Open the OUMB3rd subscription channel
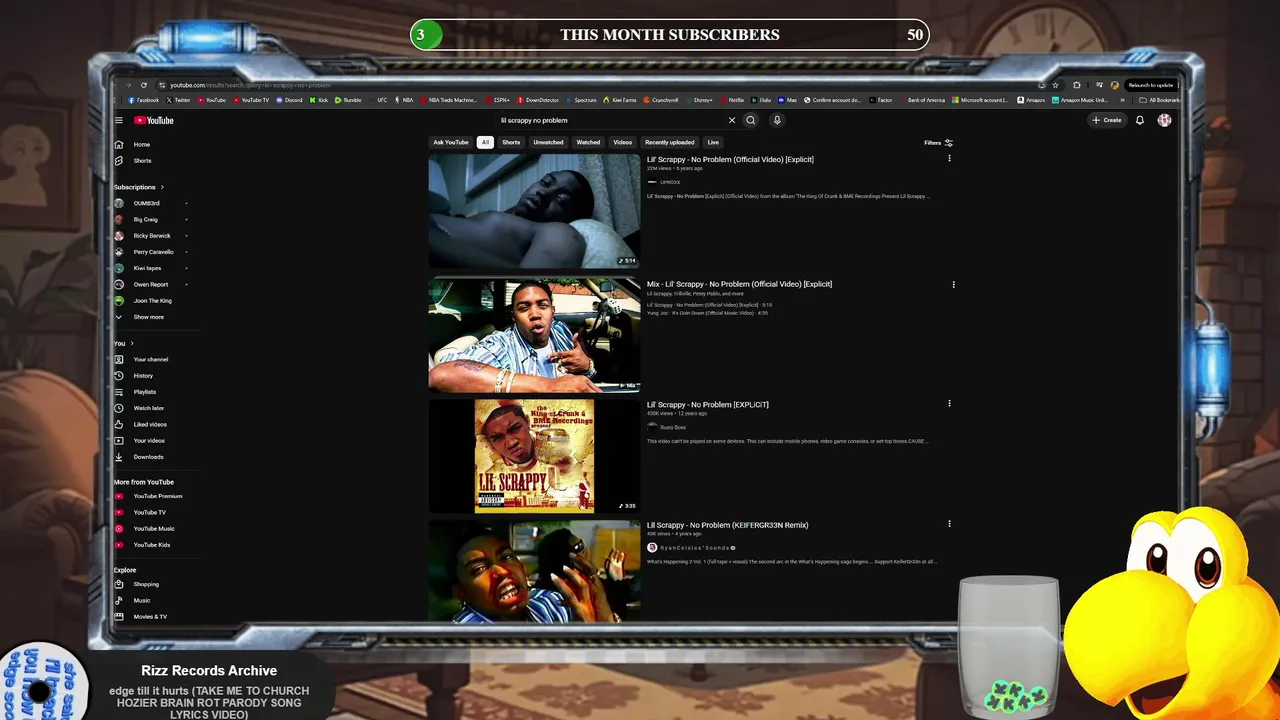The image size is (1280, 720). pos(146,203)
